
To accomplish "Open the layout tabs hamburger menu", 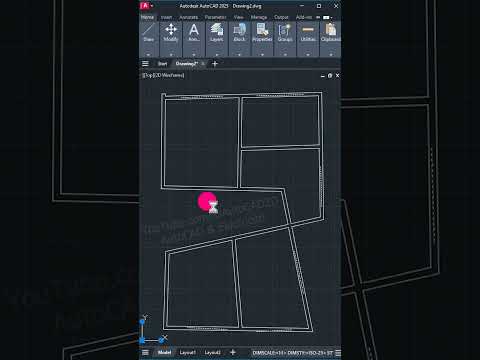I will click(145, 352).
